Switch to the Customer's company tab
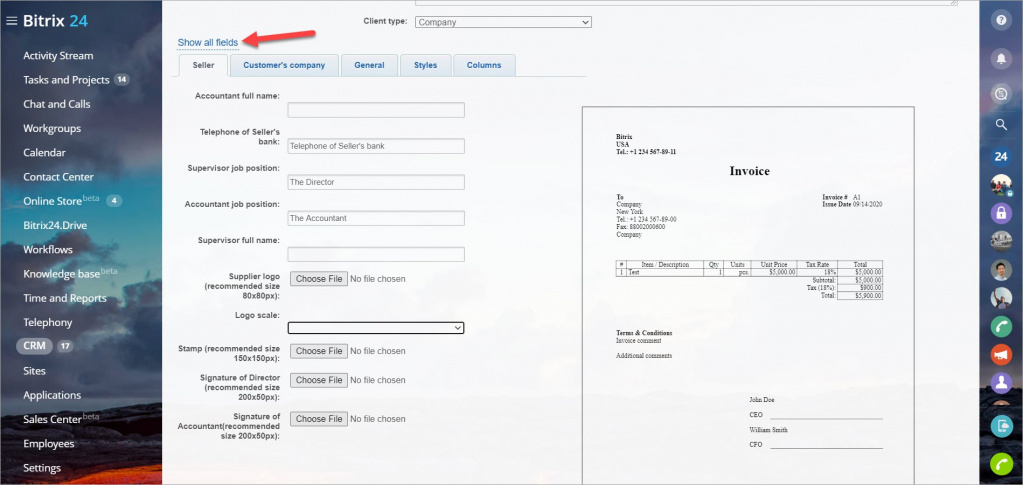This screenshot has height=485, width=1023. click(284, 65)
